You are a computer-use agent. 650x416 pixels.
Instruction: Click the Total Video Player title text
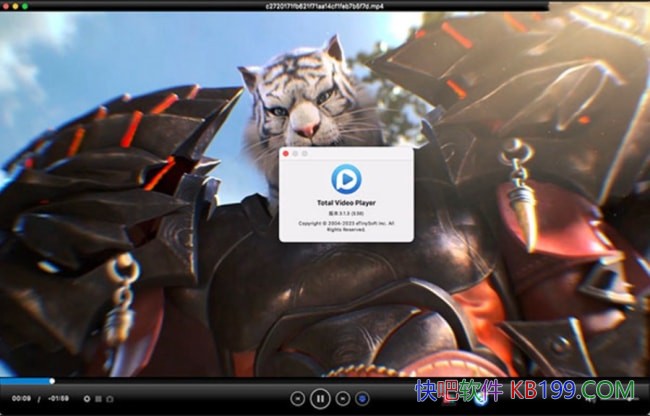point(346,204)
